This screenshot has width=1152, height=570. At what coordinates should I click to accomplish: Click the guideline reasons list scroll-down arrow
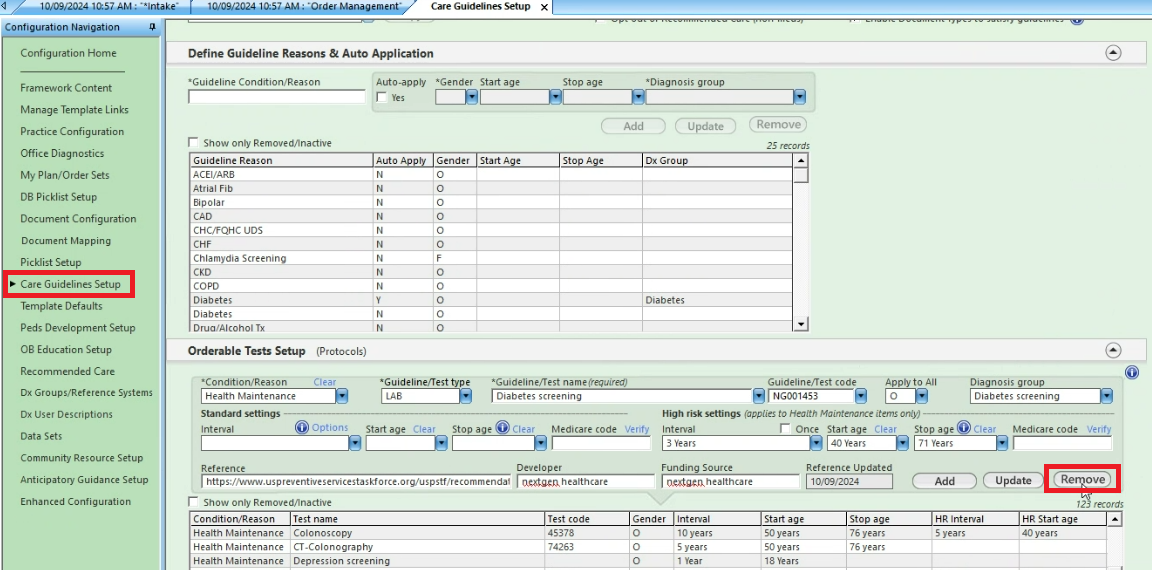point(801,324)
